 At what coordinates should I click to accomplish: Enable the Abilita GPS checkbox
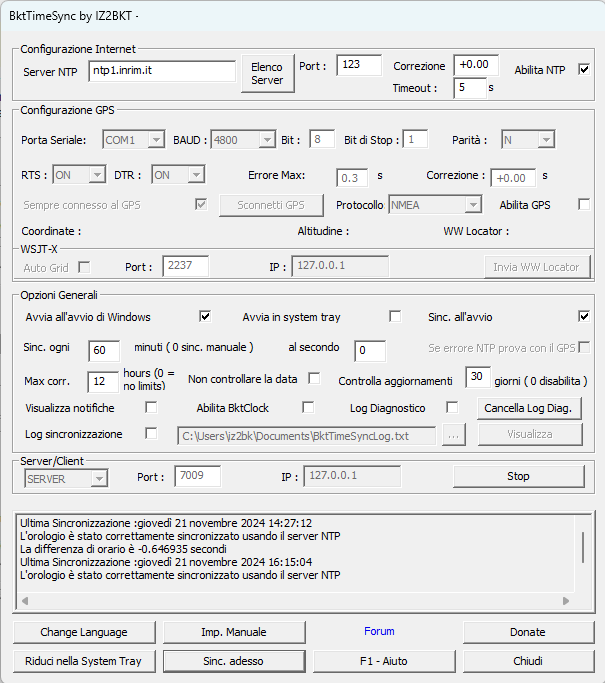[584, 204]
